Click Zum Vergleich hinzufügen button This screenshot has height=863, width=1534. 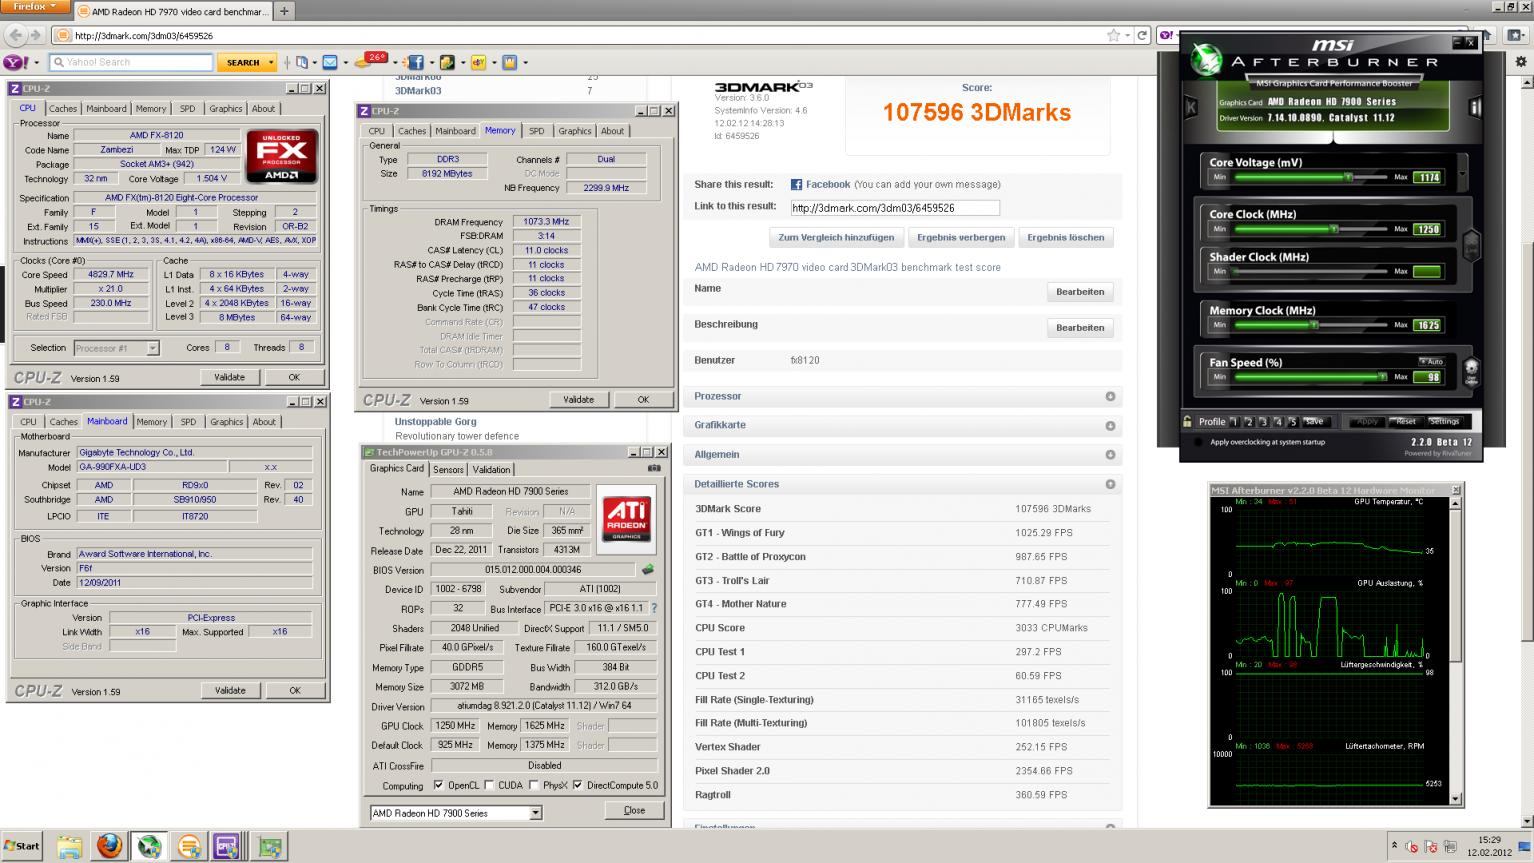click(836, 237)
